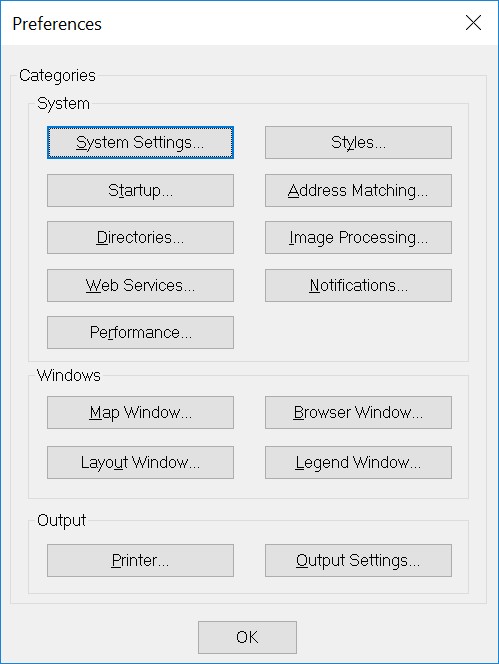Open Image Processing preferences

(x=358, y=238)
